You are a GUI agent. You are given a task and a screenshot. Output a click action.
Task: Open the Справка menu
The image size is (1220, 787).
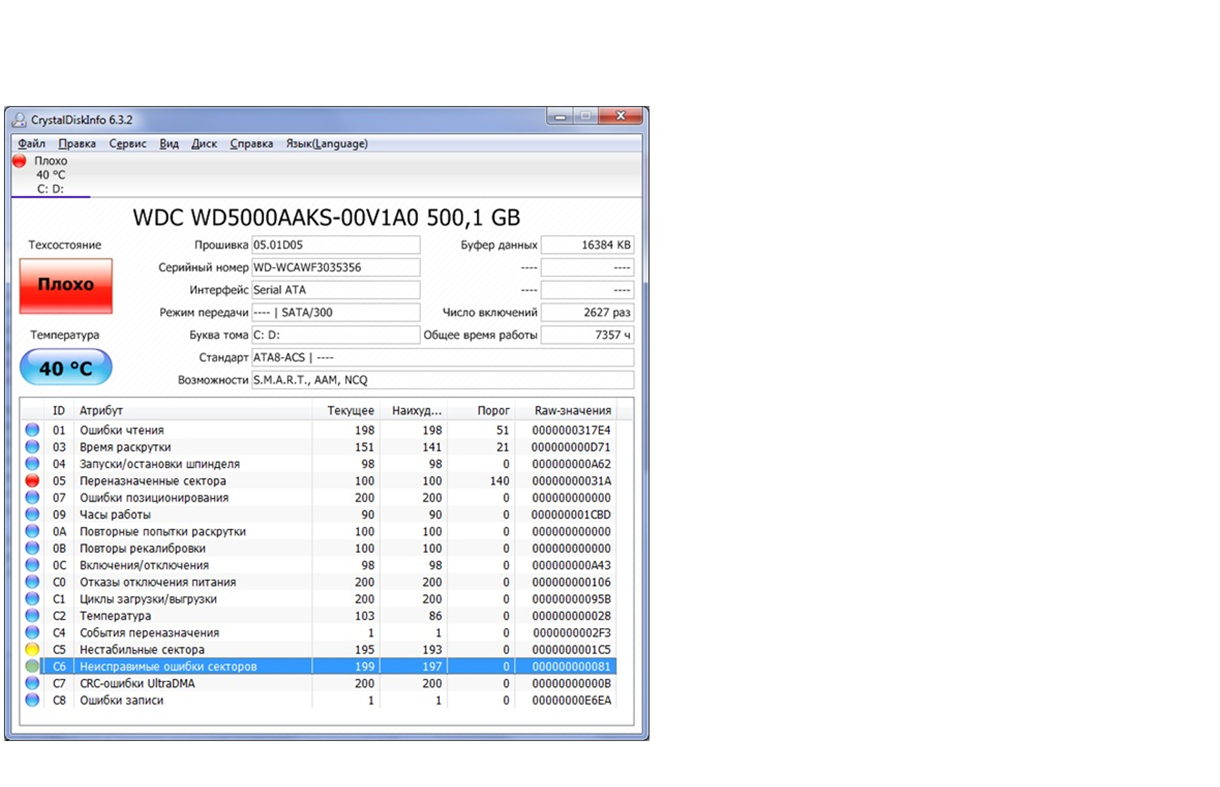pyautogui.click(x=251, y=144)
